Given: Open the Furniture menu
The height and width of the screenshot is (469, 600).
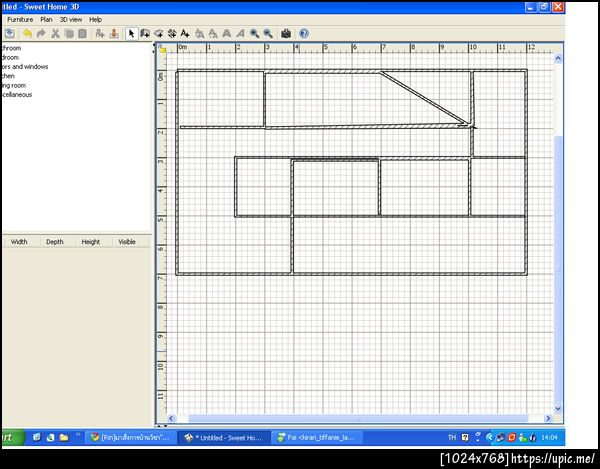Looking at the screenshot, I should [20, 20].
